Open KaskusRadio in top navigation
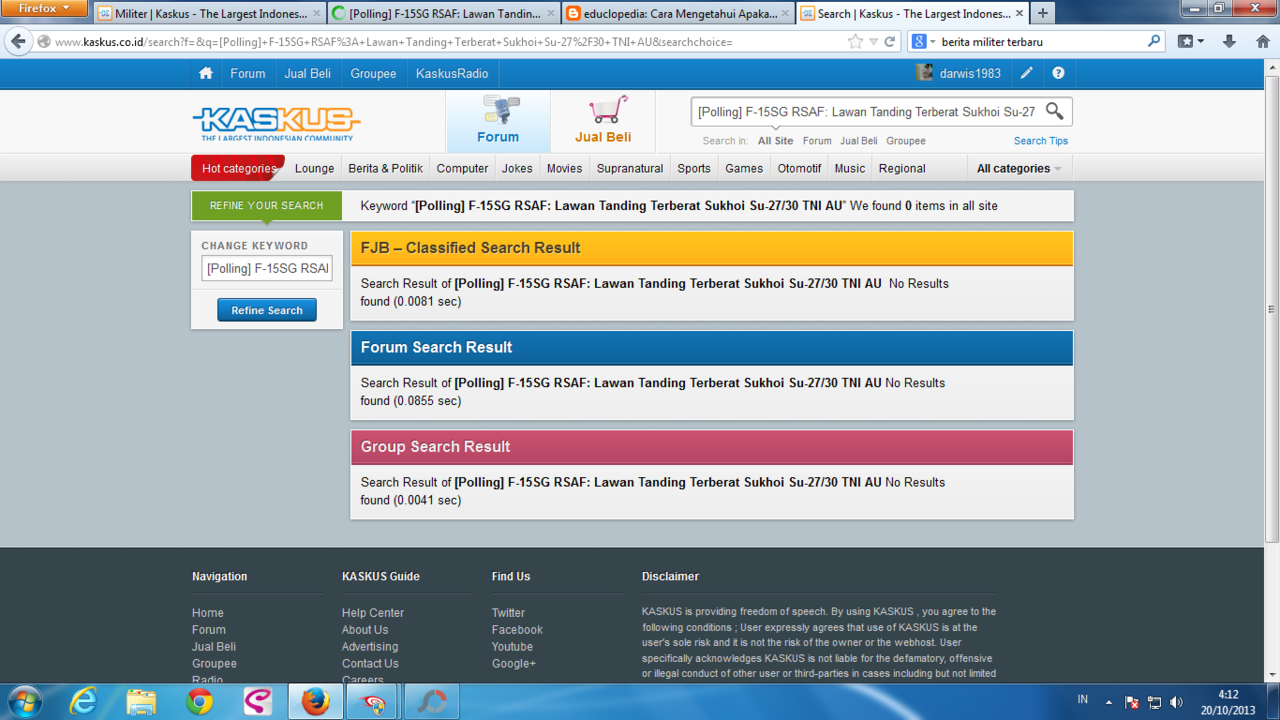 point(452,73)
